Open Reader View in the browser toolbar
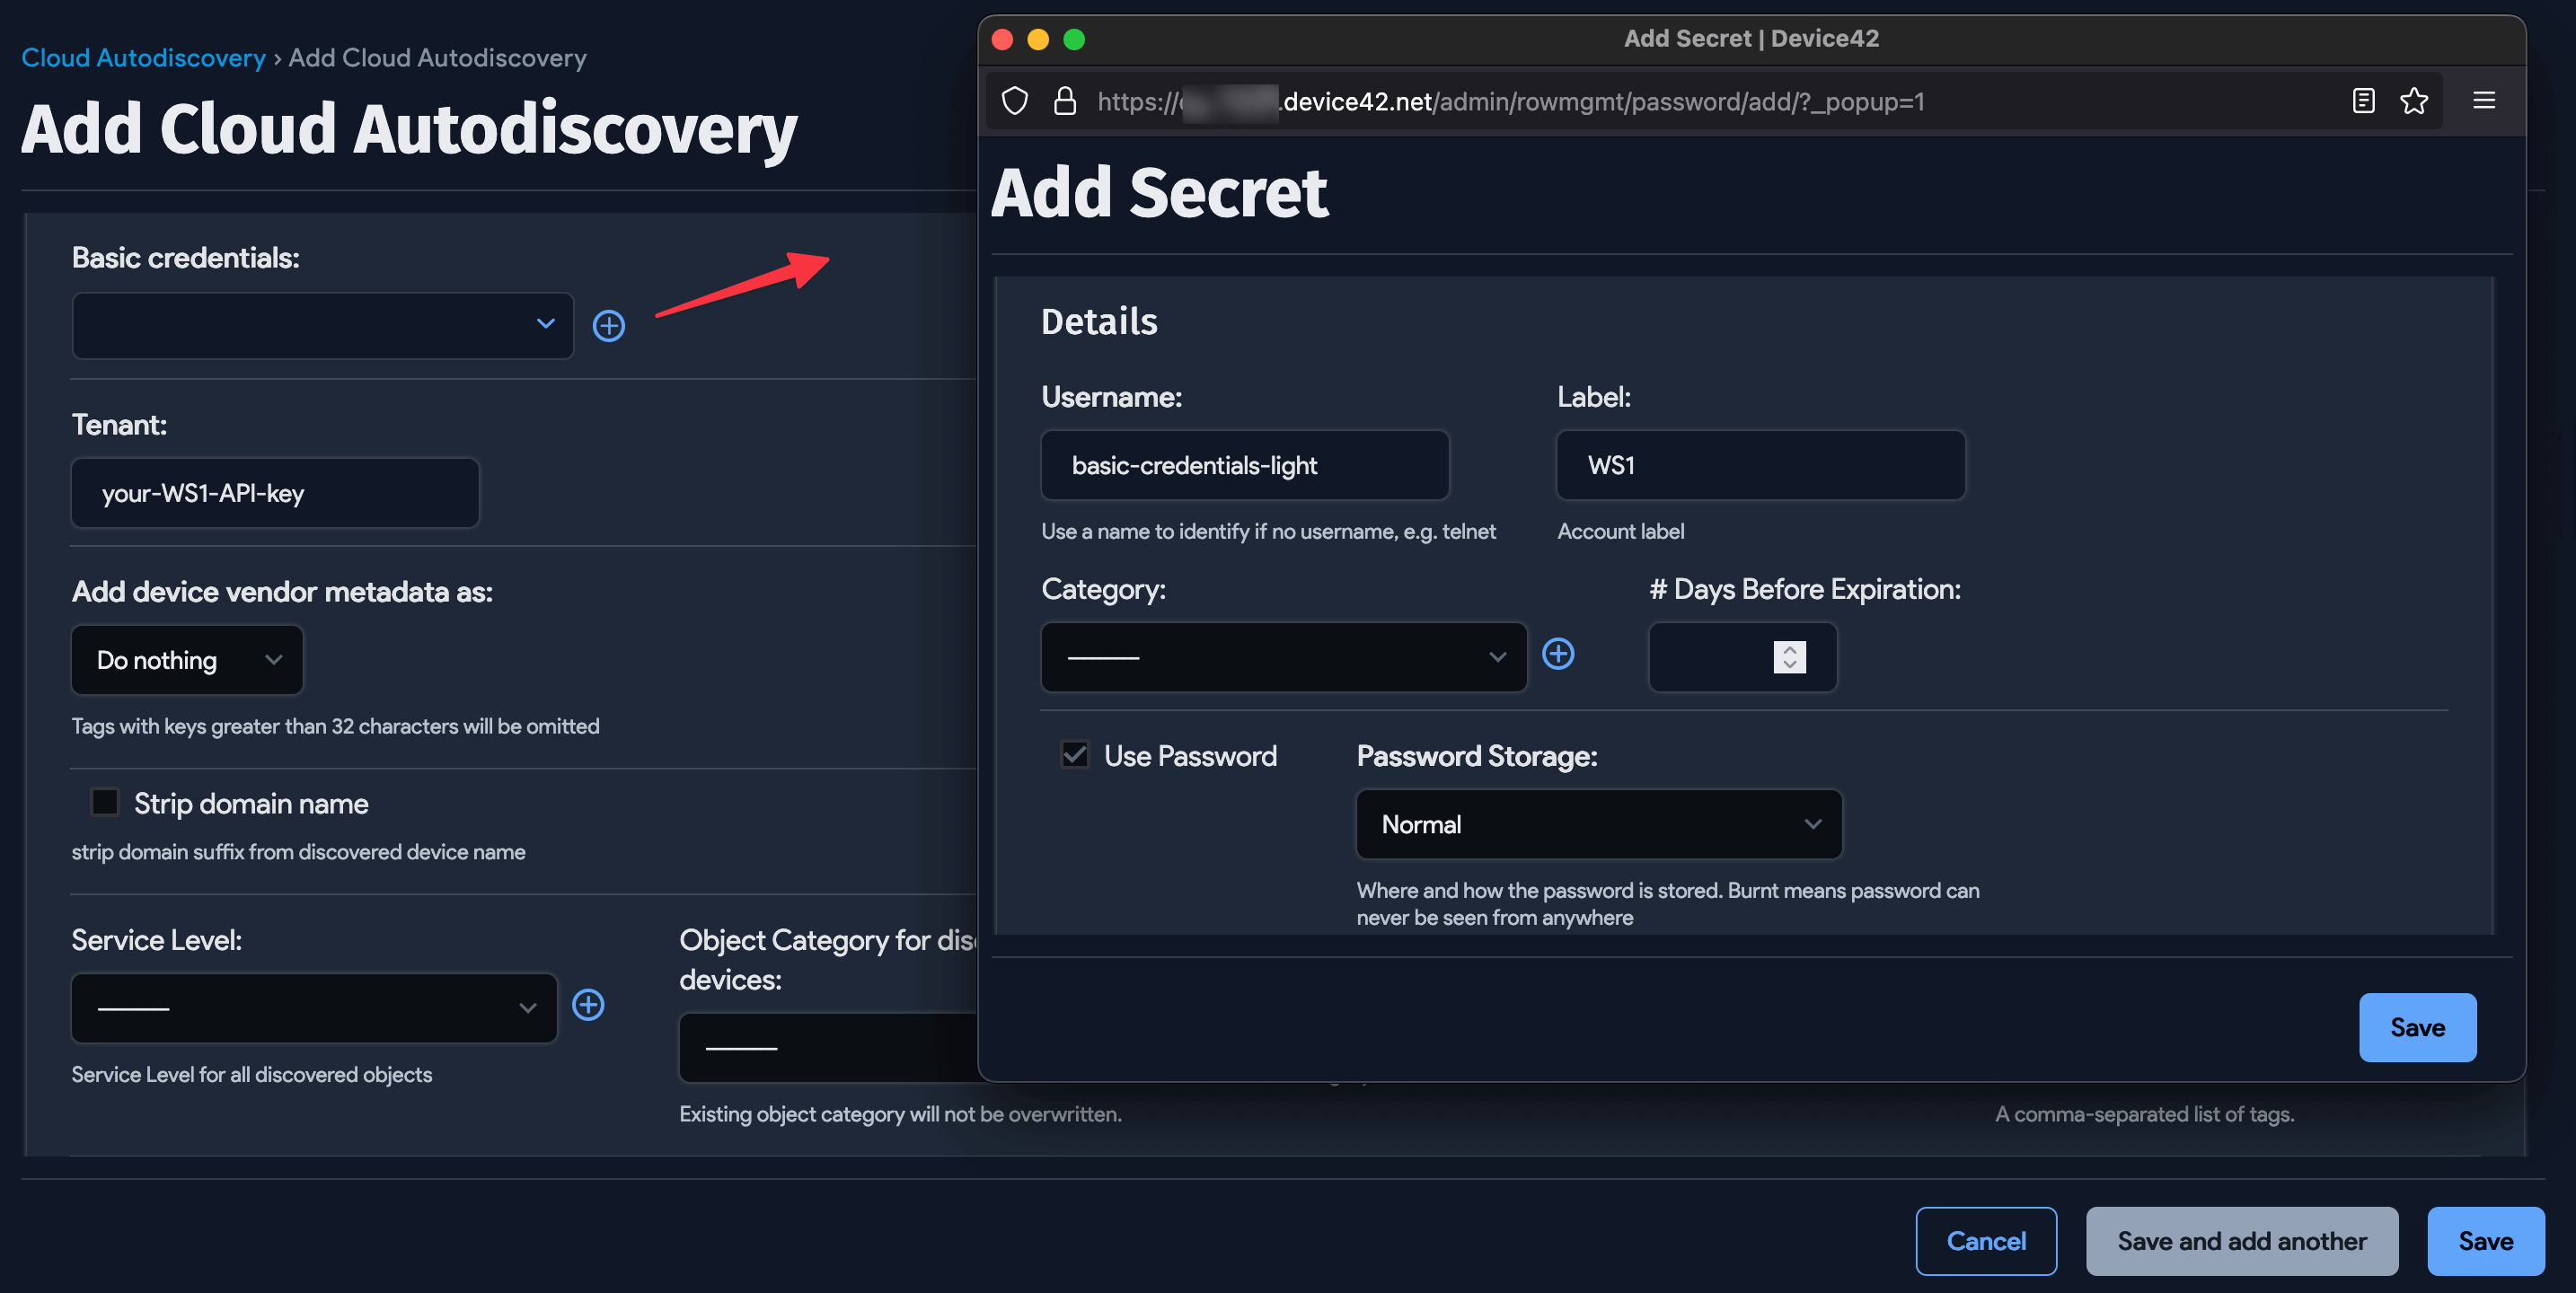 click(2363, 101)
